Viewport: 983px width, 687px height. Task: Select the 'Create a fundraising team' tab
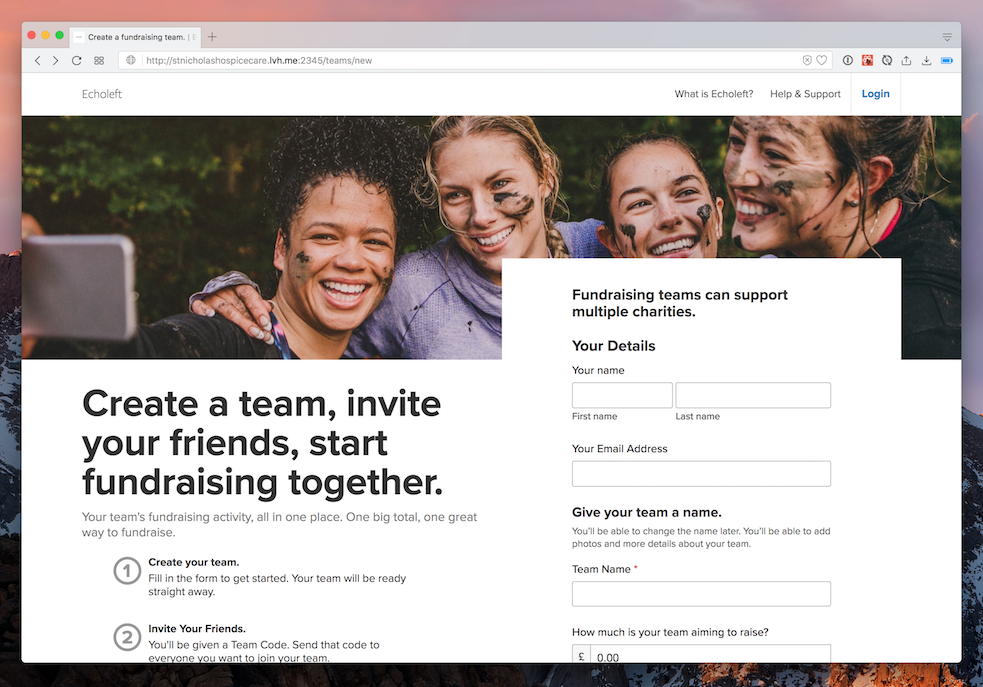(135, 37)
